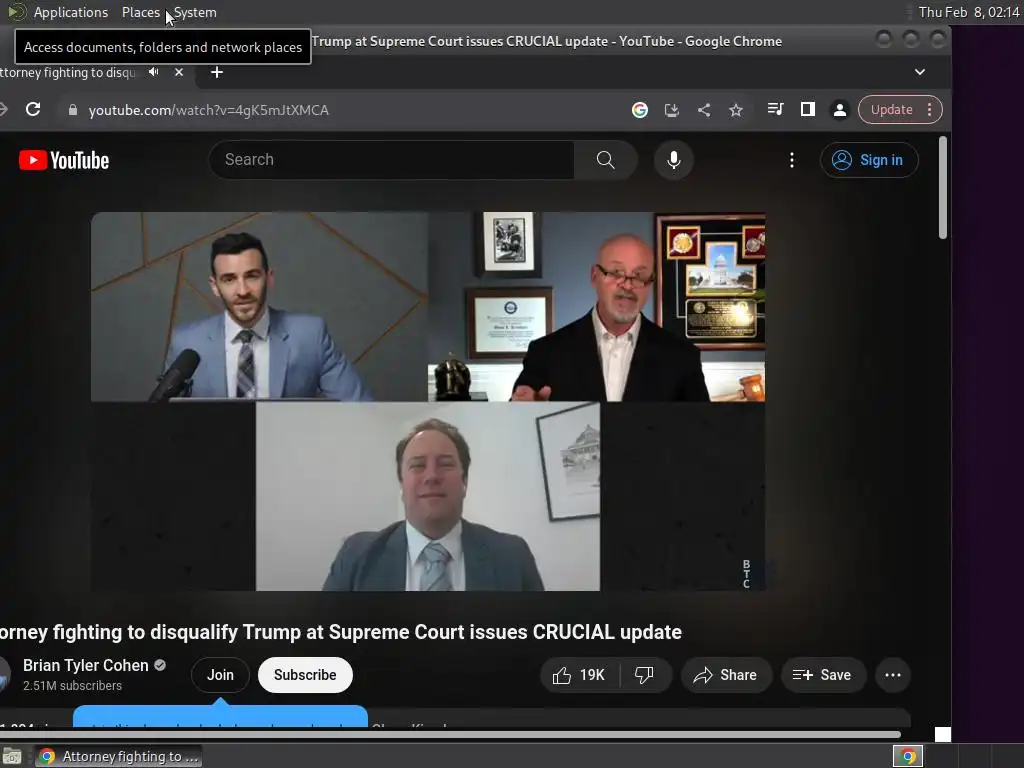Click the video title text about CRUCIAL update
Viewport: 1024px width, 768px height.
(x=341, y=632)
